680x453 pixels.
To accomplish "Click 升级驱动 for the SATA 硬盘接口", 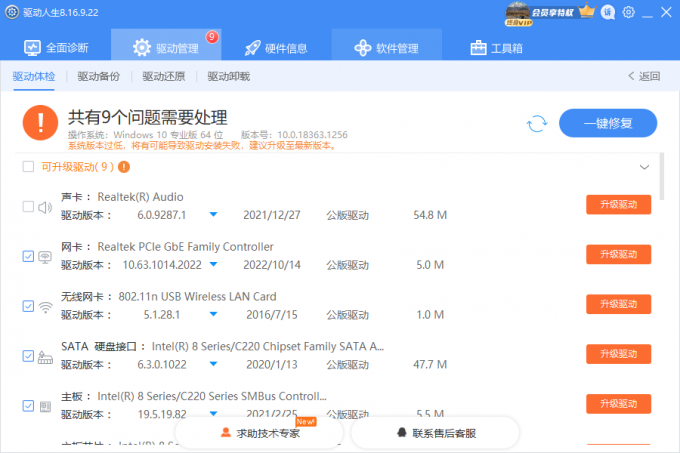I will [x=618, y=354].
